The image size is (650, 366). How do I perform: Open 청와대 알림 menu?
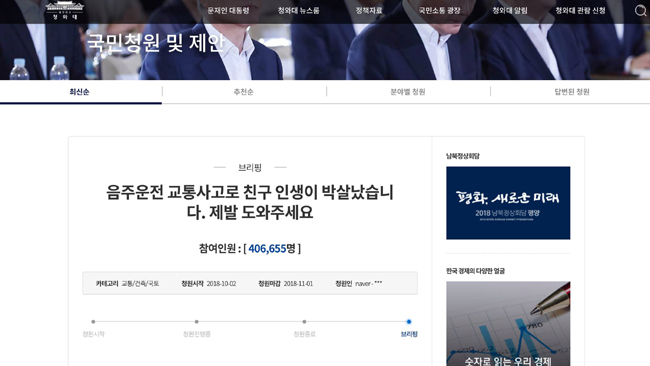click(510, 10)
